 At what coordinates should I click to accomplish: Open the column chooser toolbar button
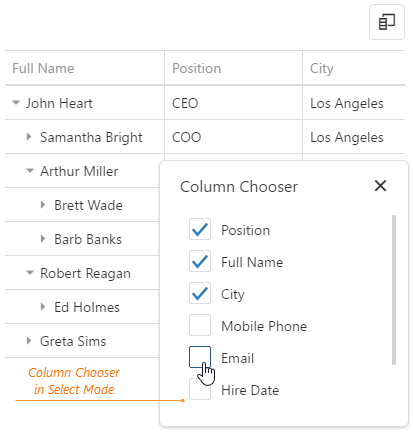coord(387,22)
